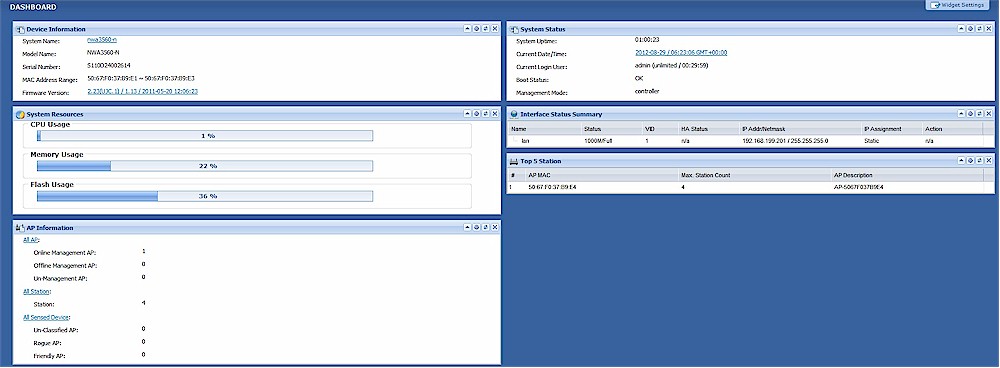Close the System Status widget

(989, 29)
